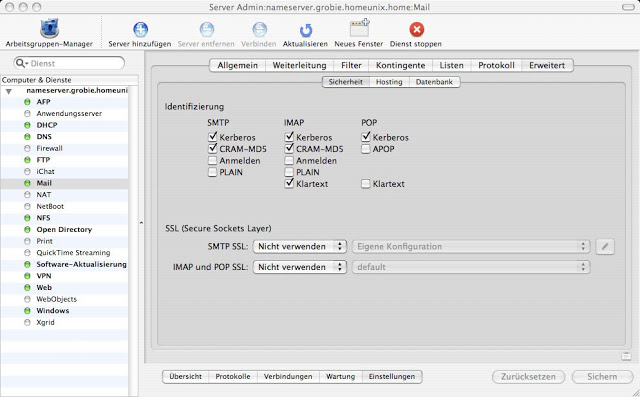Open a new window via Neues Fenster
The image size is (640, 397).
[359, 29]
